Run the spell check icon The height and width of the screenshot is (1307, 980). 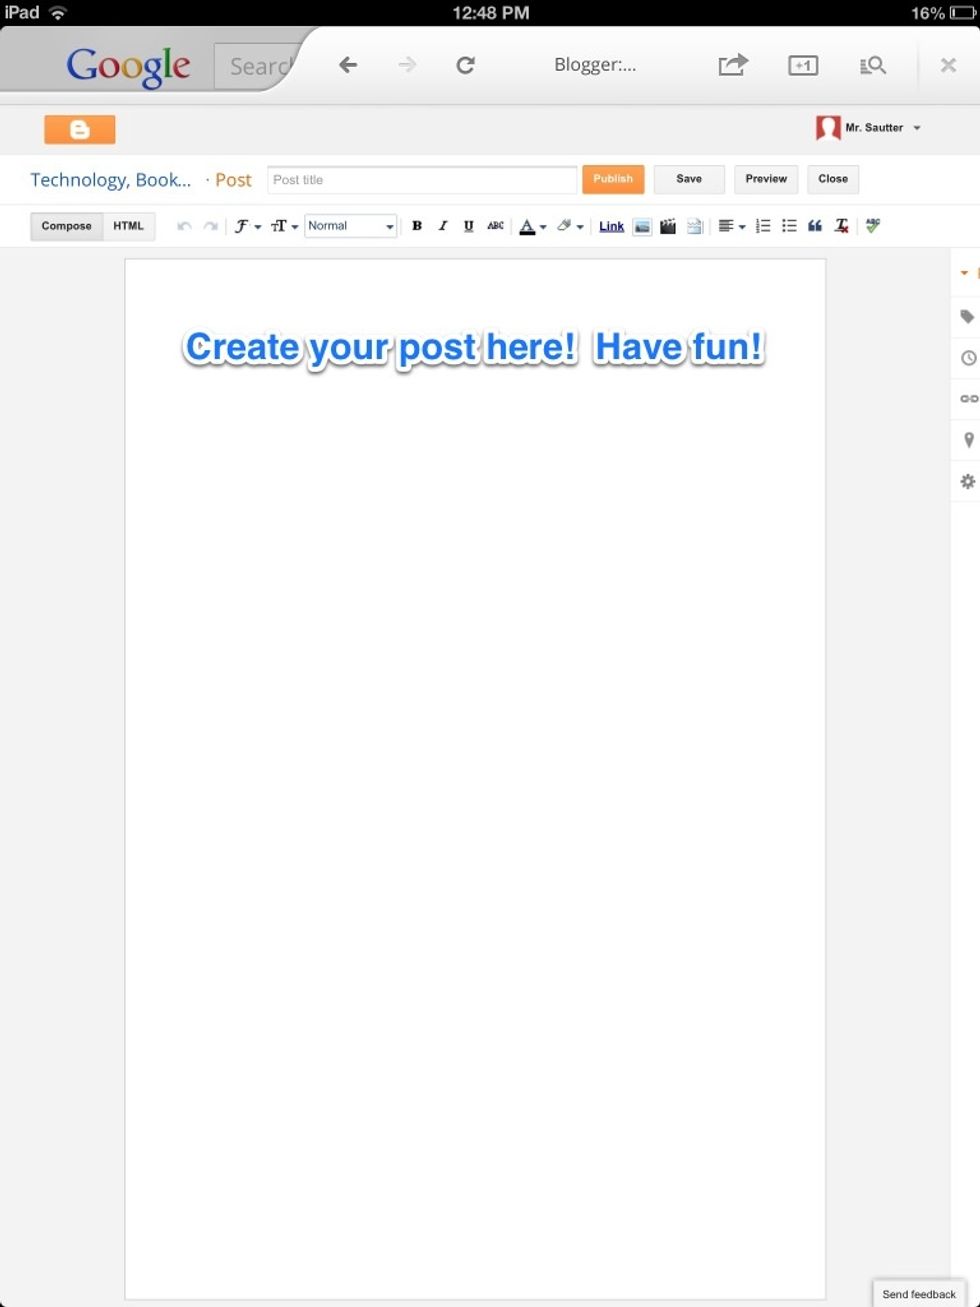click(873, 226)
